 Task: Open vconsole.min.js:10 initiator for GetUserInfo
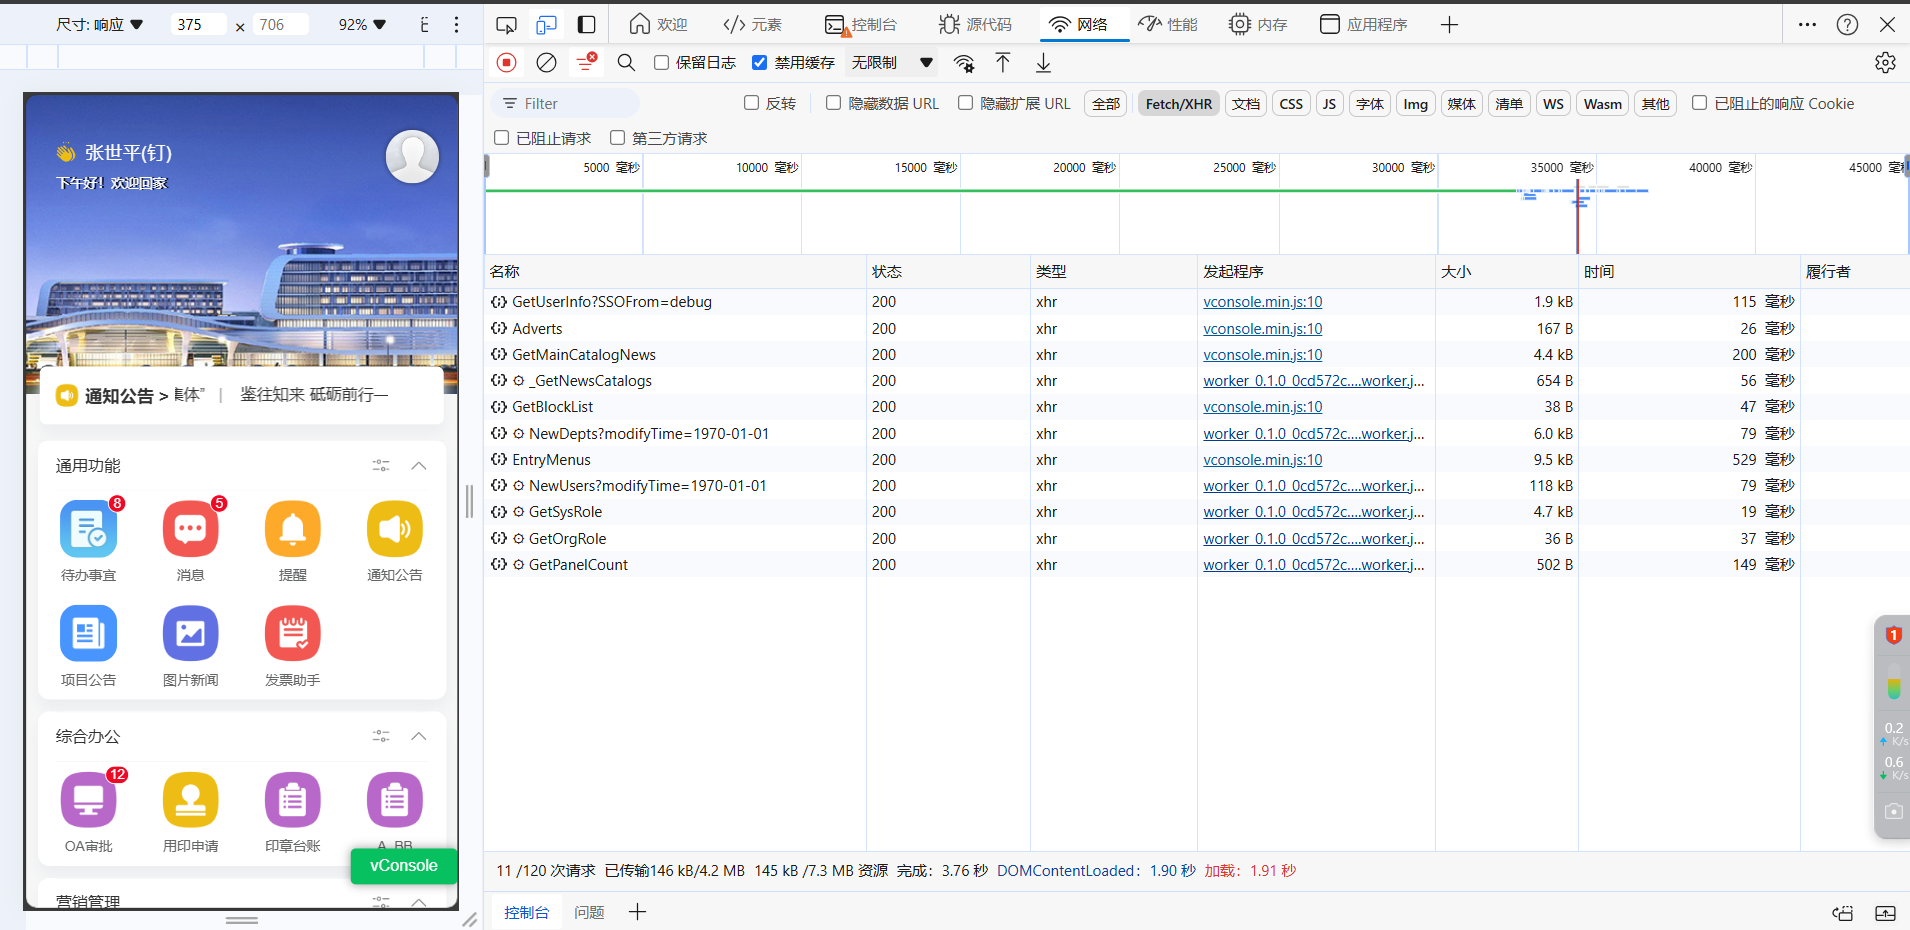[1263, 302]
